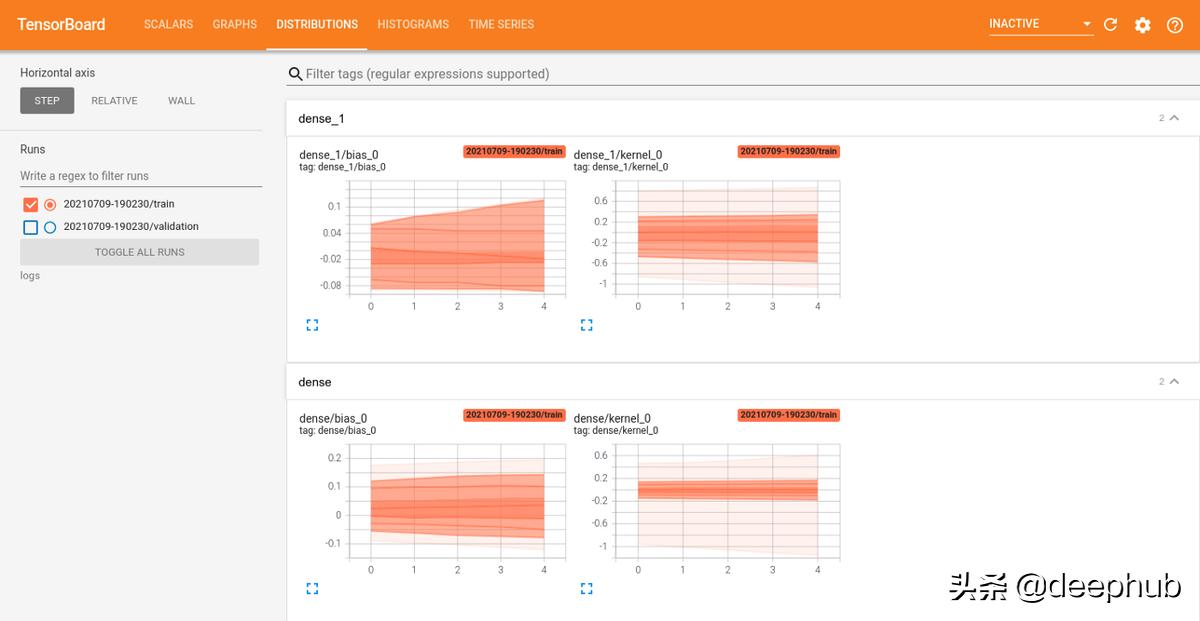Expand dense/kernel_0 chart to full size
The height and width of the screenshot is (621, 1200).
coord(586,589)
